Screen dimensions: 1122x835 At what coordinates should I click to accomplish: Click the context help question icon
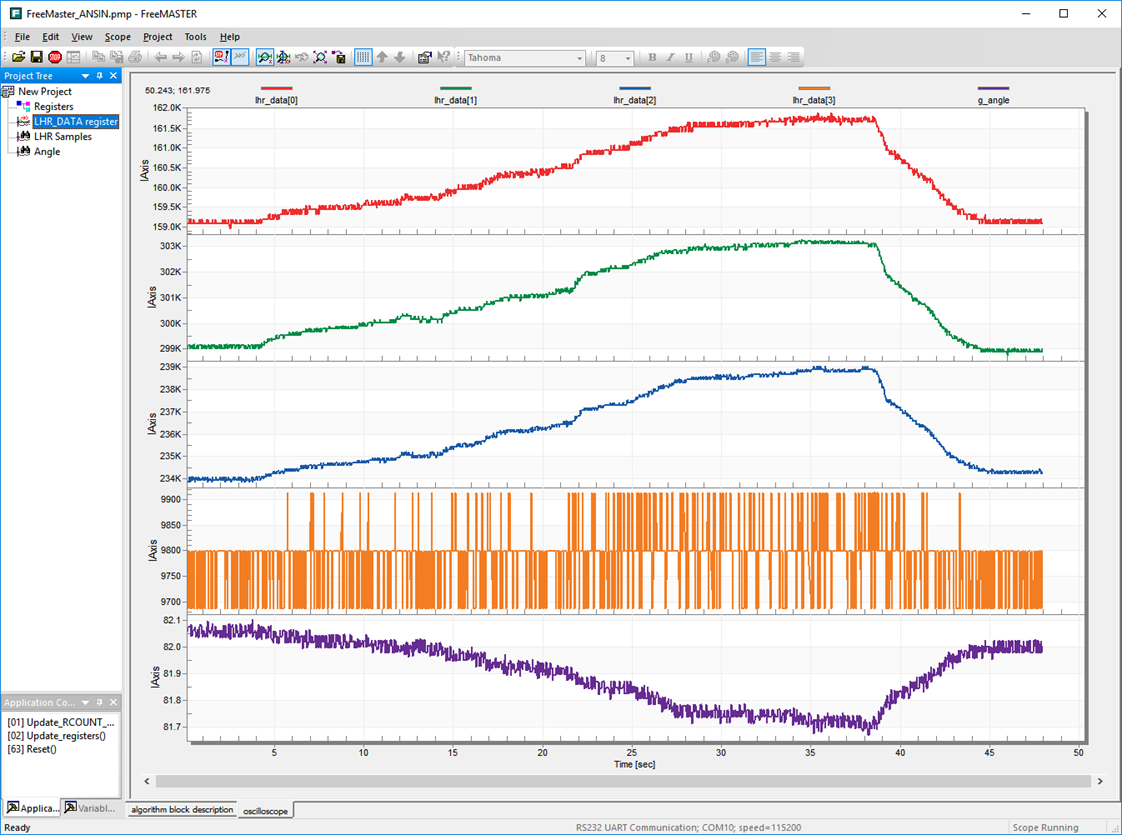pyautogui.click(x=444, y=57)
